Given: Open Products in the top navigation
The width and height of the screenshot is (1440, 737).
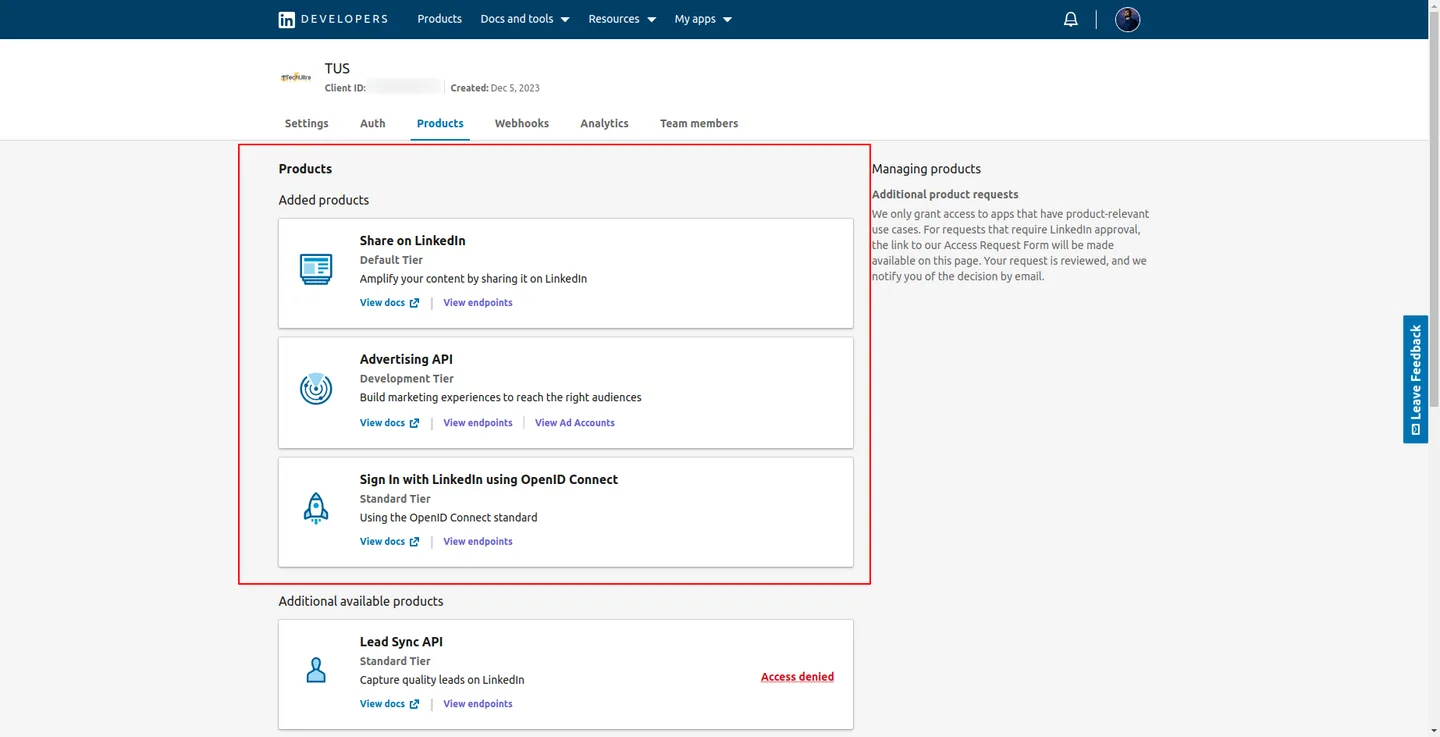Looking at the screenshot, I should 439,19.
